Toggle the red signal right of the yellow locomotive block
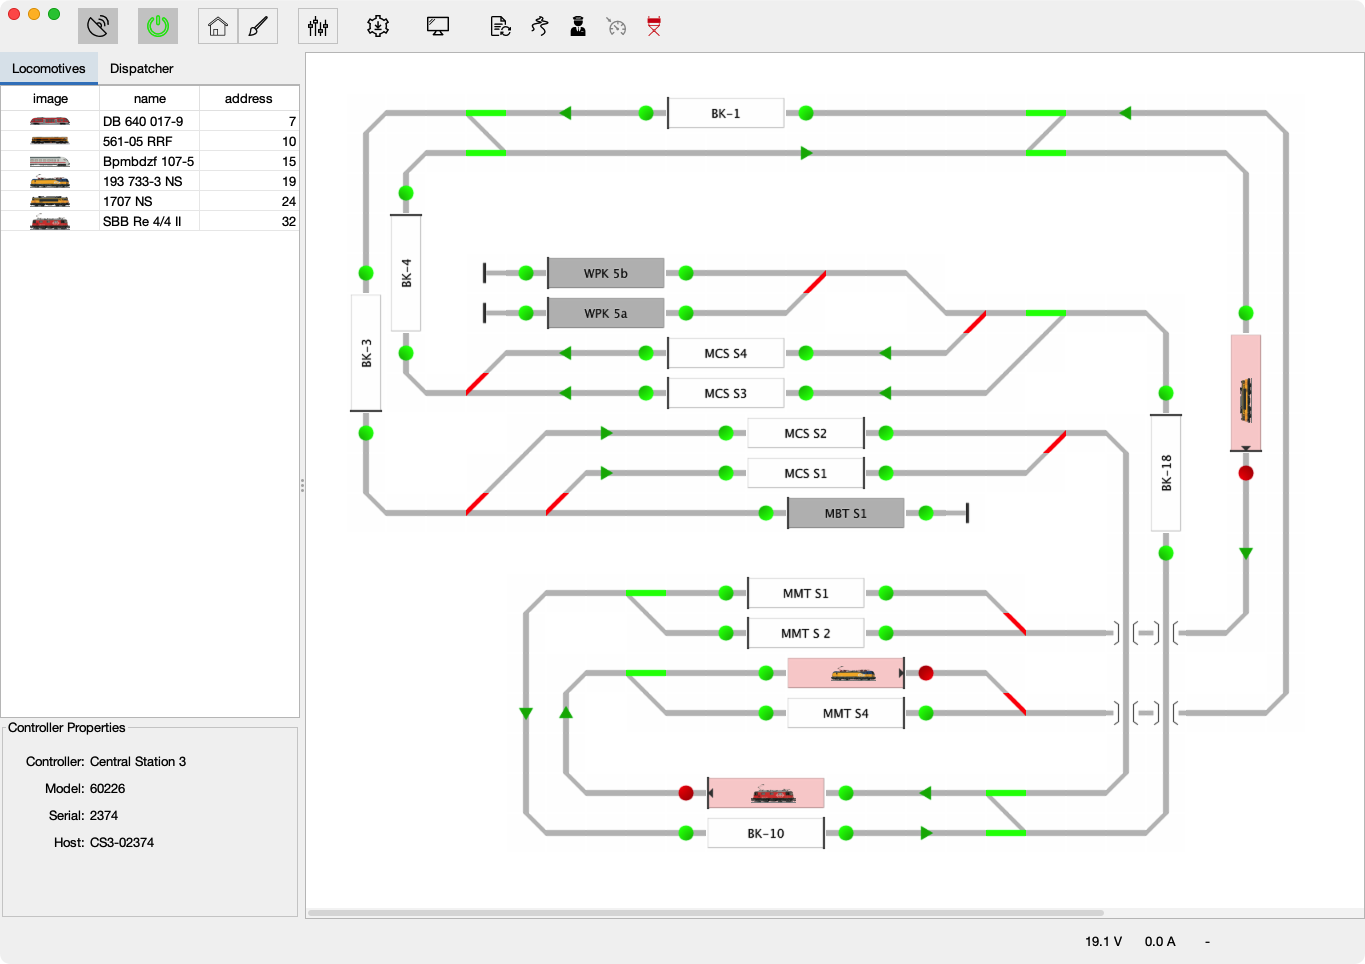 click(926, 673)
